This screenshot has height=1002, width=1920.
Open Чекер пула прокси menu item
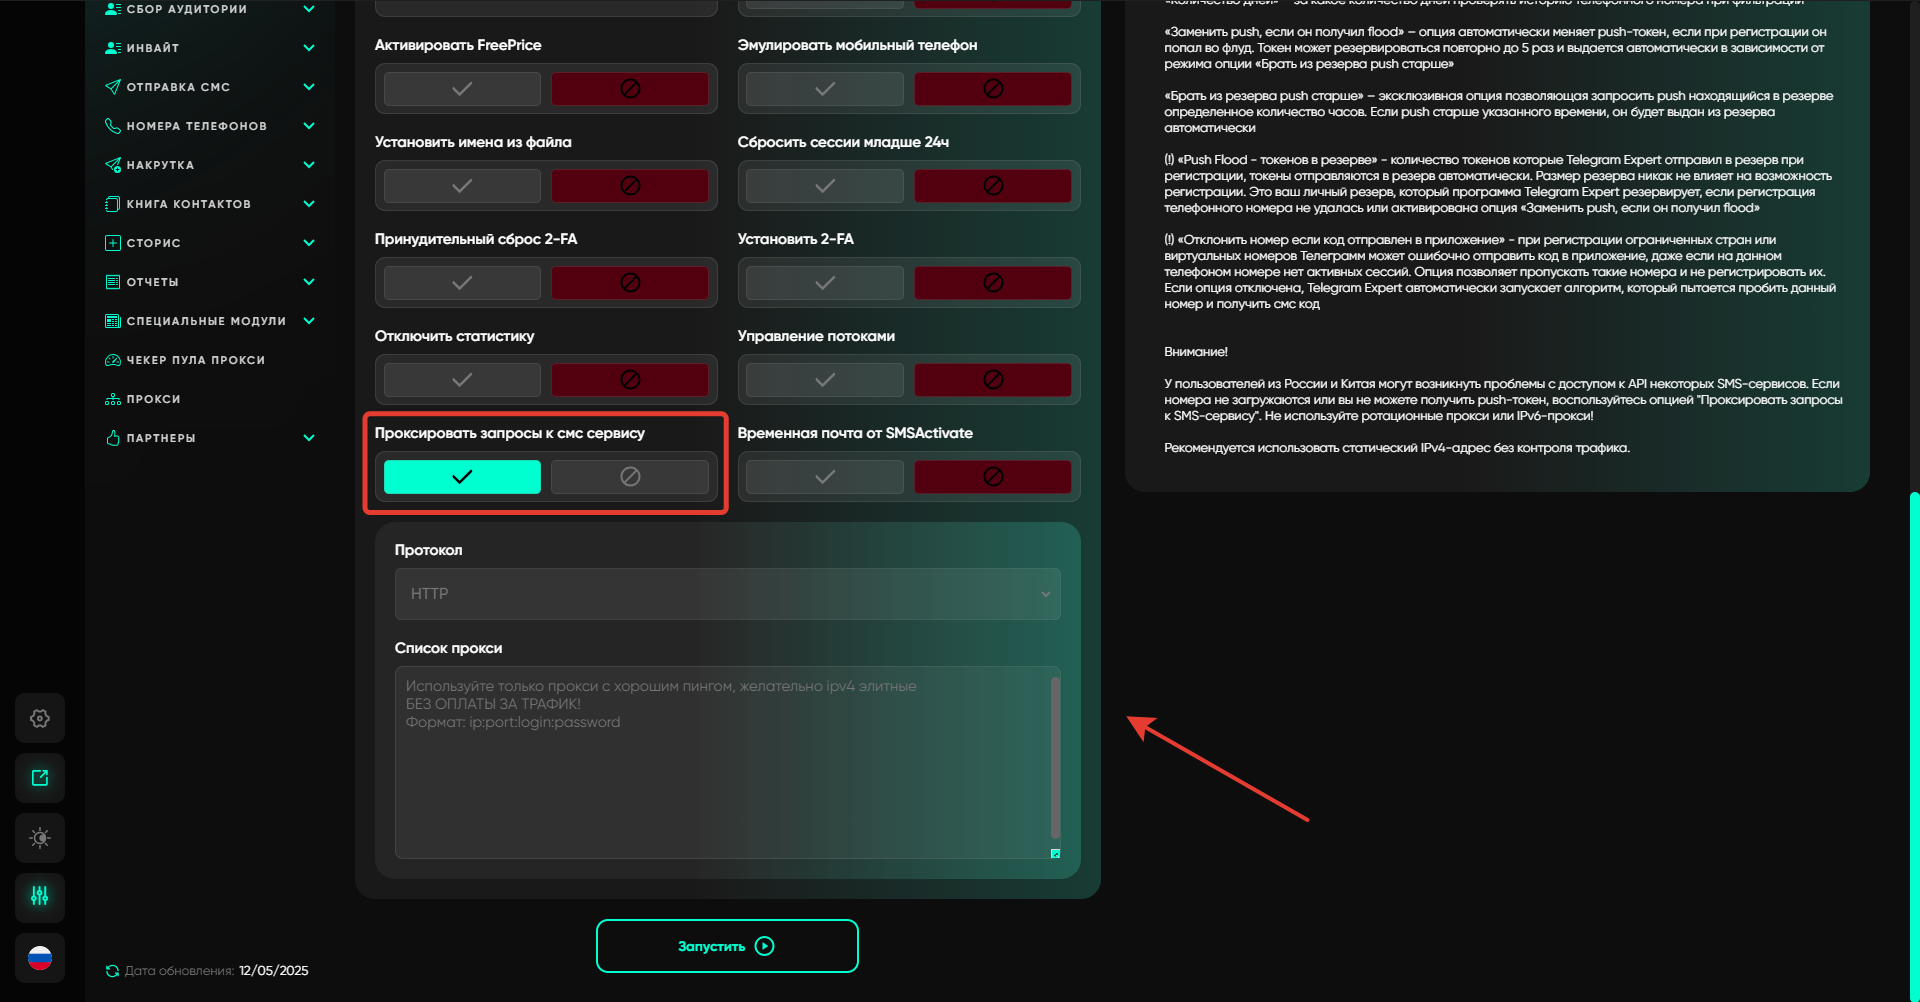point(195,360)
